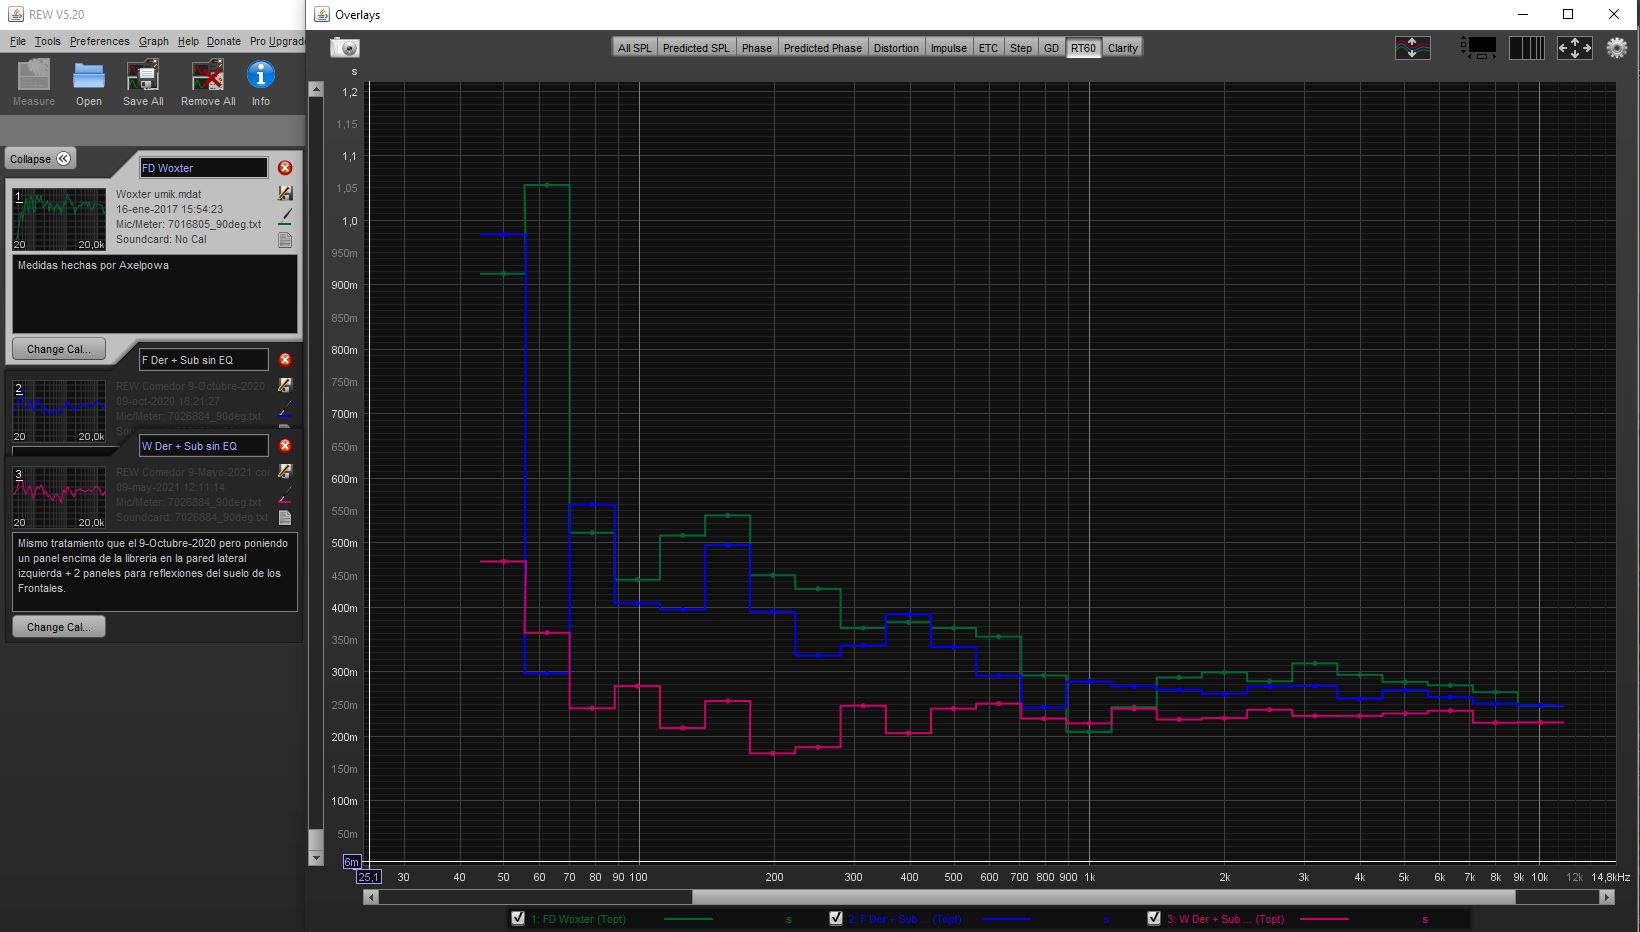The image size is (1640, 932).
Task: Open the Info panel icon
Action: (x=260, y=83)
